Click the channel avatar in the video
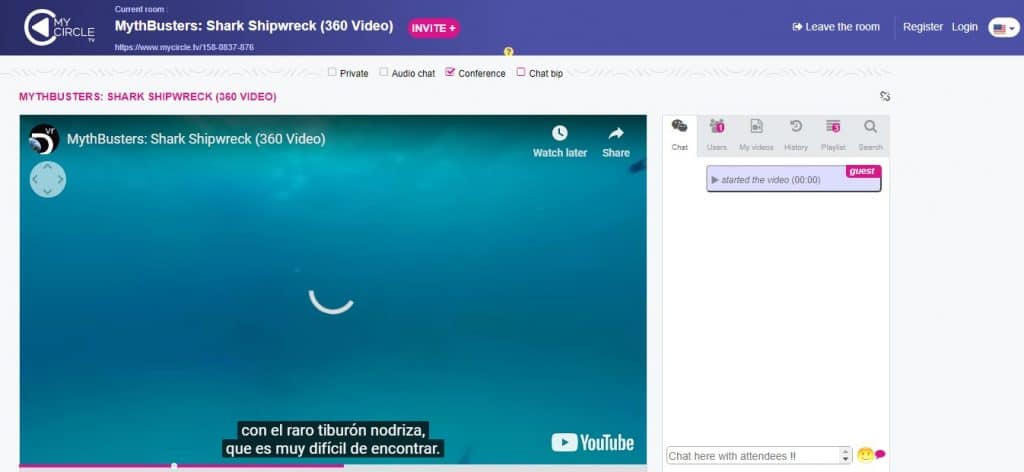1024x472 pixels. pyautogui.click(x=44, y=139)
